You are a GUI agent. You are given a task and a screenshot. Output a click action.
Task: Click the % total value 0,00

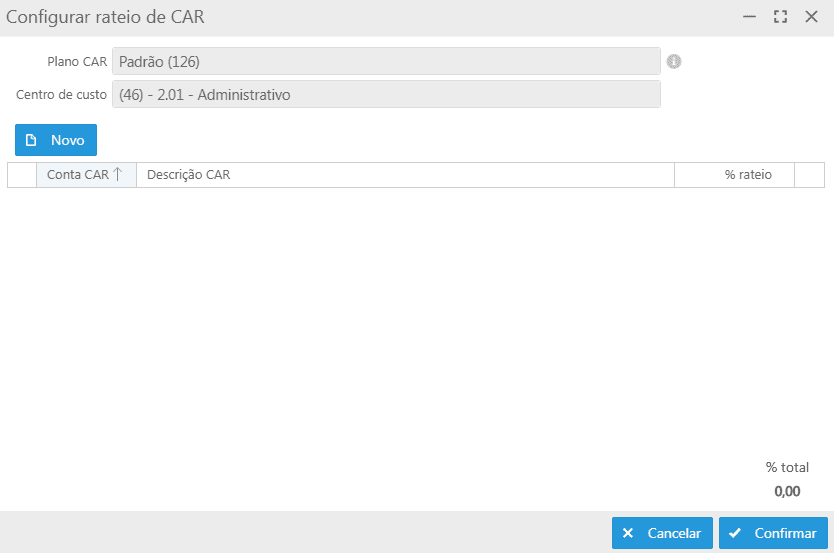pyautogui.click(x=787, y=491)
